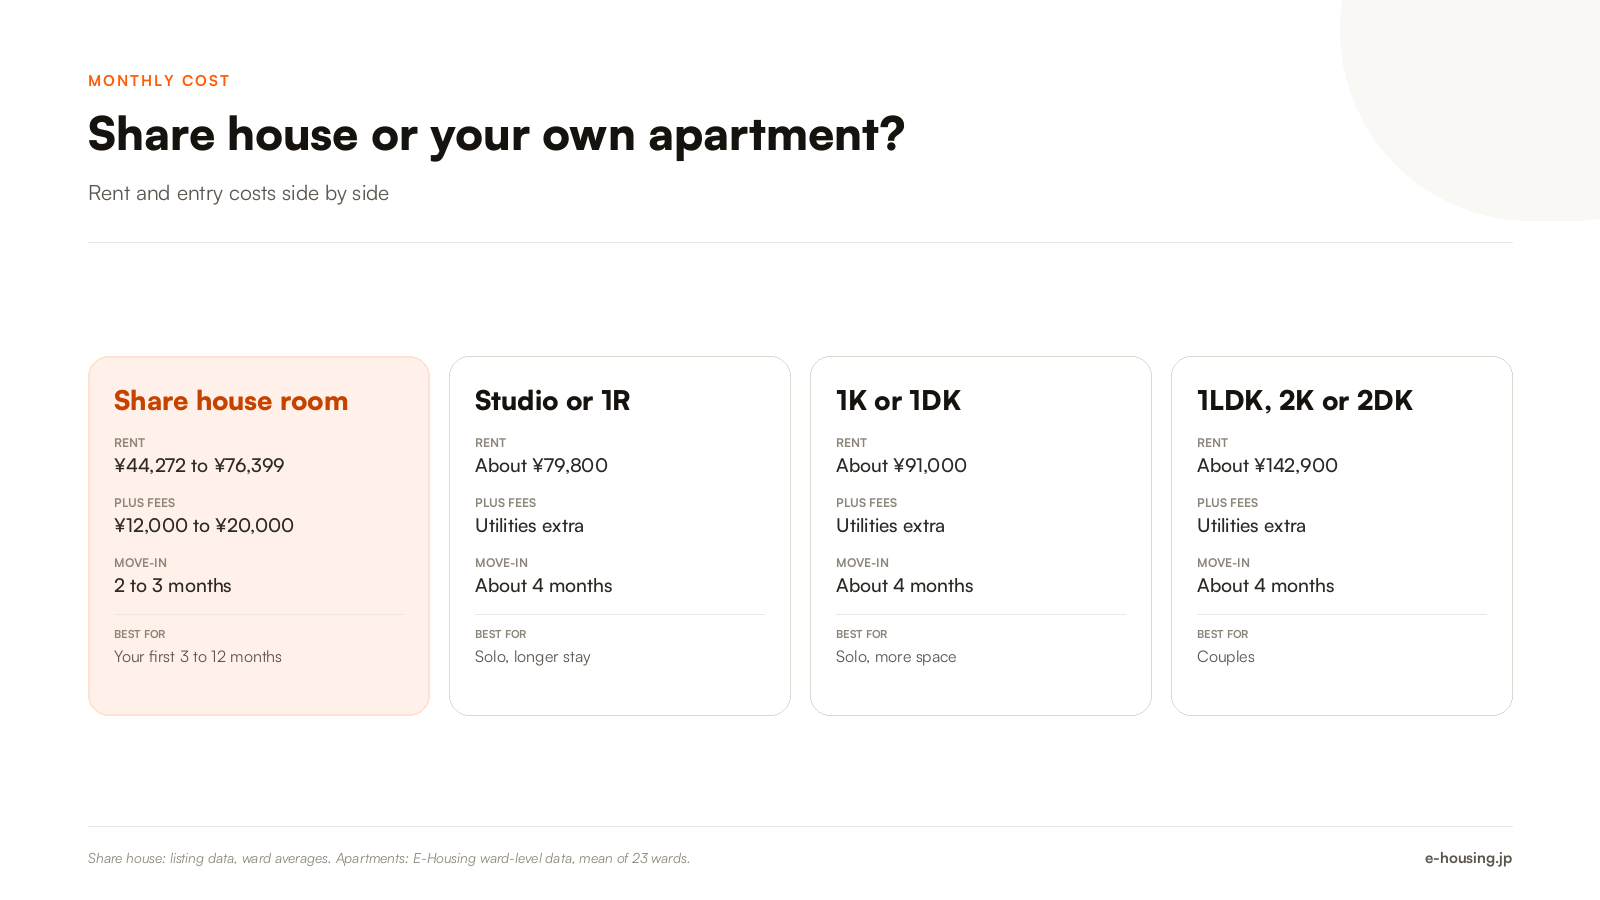Click the footnote about share house listing data
The height and width of the screenshot is (900, 1600).
click(389, 858)
